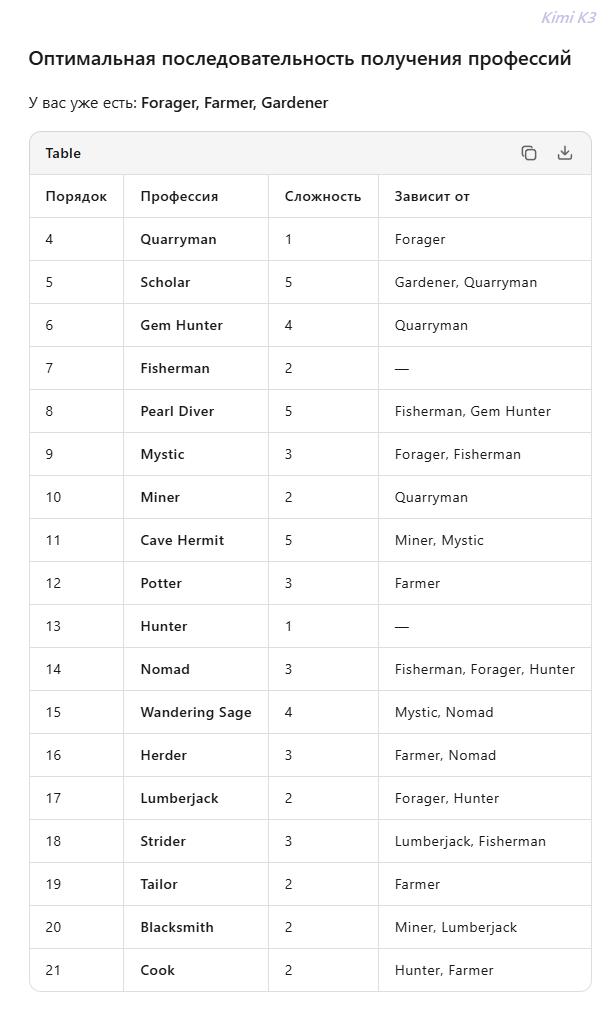Screen dimensions: 603x1009
Task: Click the Wandering Sage cell
Action: point(196,712)
